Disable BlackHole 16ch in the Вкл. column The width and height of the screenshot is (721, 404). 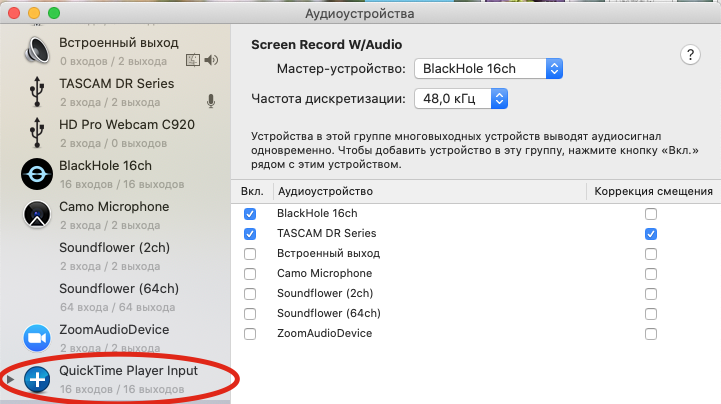pos(250,214)
